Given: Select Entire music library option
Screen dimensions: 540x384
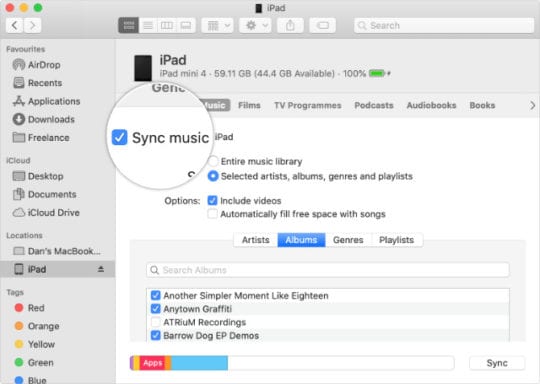Looking at the screenshot, I should pyautogui.click(x=213, y=161).
